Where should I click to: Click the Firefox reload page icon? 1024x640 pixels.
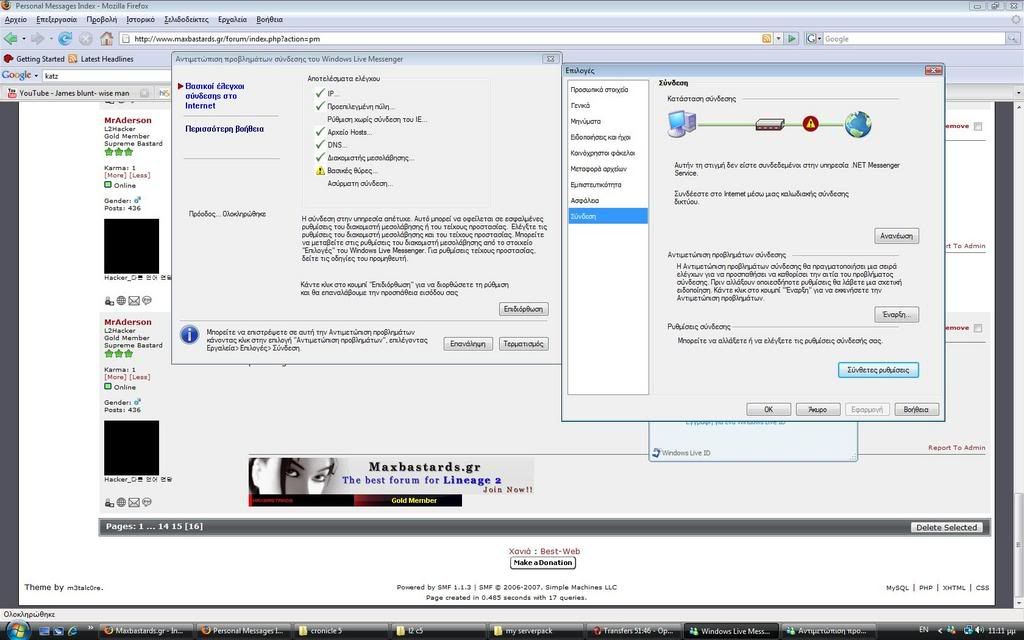65,39
